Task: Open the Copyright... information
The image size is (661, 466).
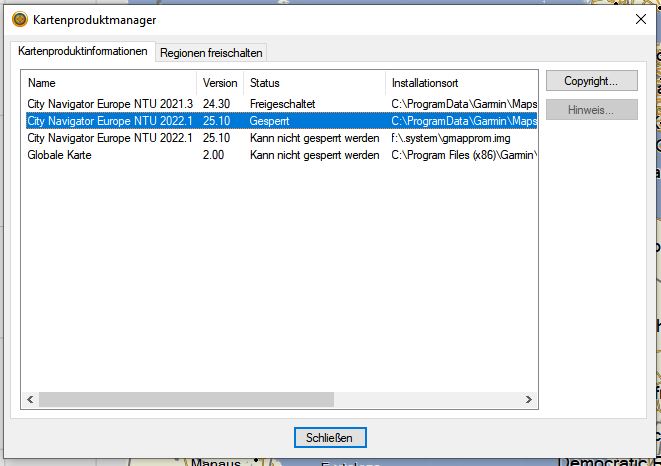Action: (x=591, y=81)
